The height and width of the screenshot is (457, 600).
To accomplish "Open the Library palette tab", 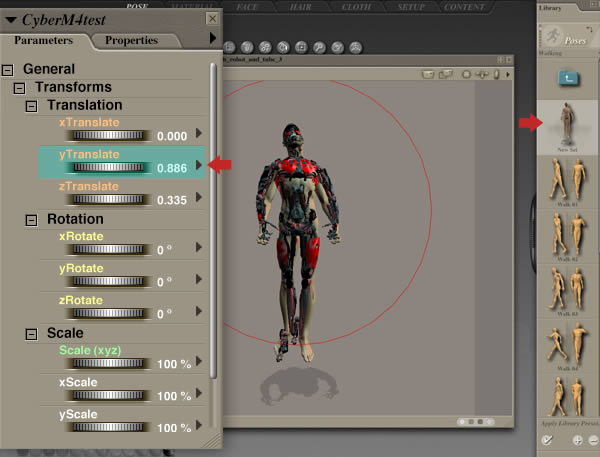I will pos(550,8).
